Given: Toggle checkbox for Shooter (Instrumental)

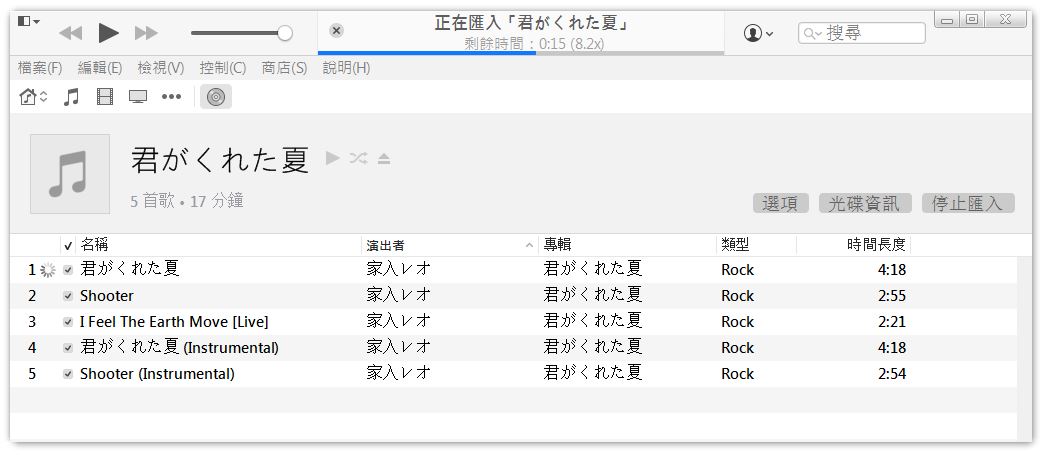Looking at the screenshot, I should pyautogui.click(x=68, y=374).
